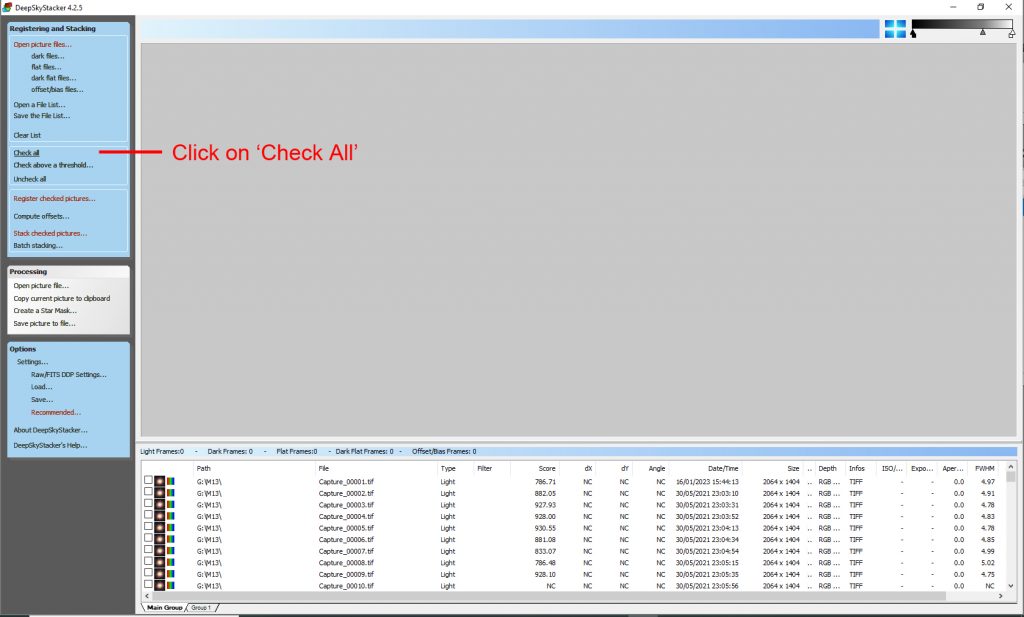Screen dimensions: 1024x617
Task: Toggle the checkbox for Capture_00006.tif
Action: tap(148, 539)
